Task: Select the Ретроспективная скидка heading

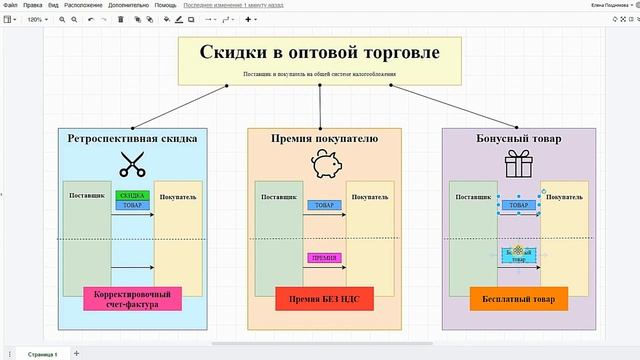Action: coord(132,138)
